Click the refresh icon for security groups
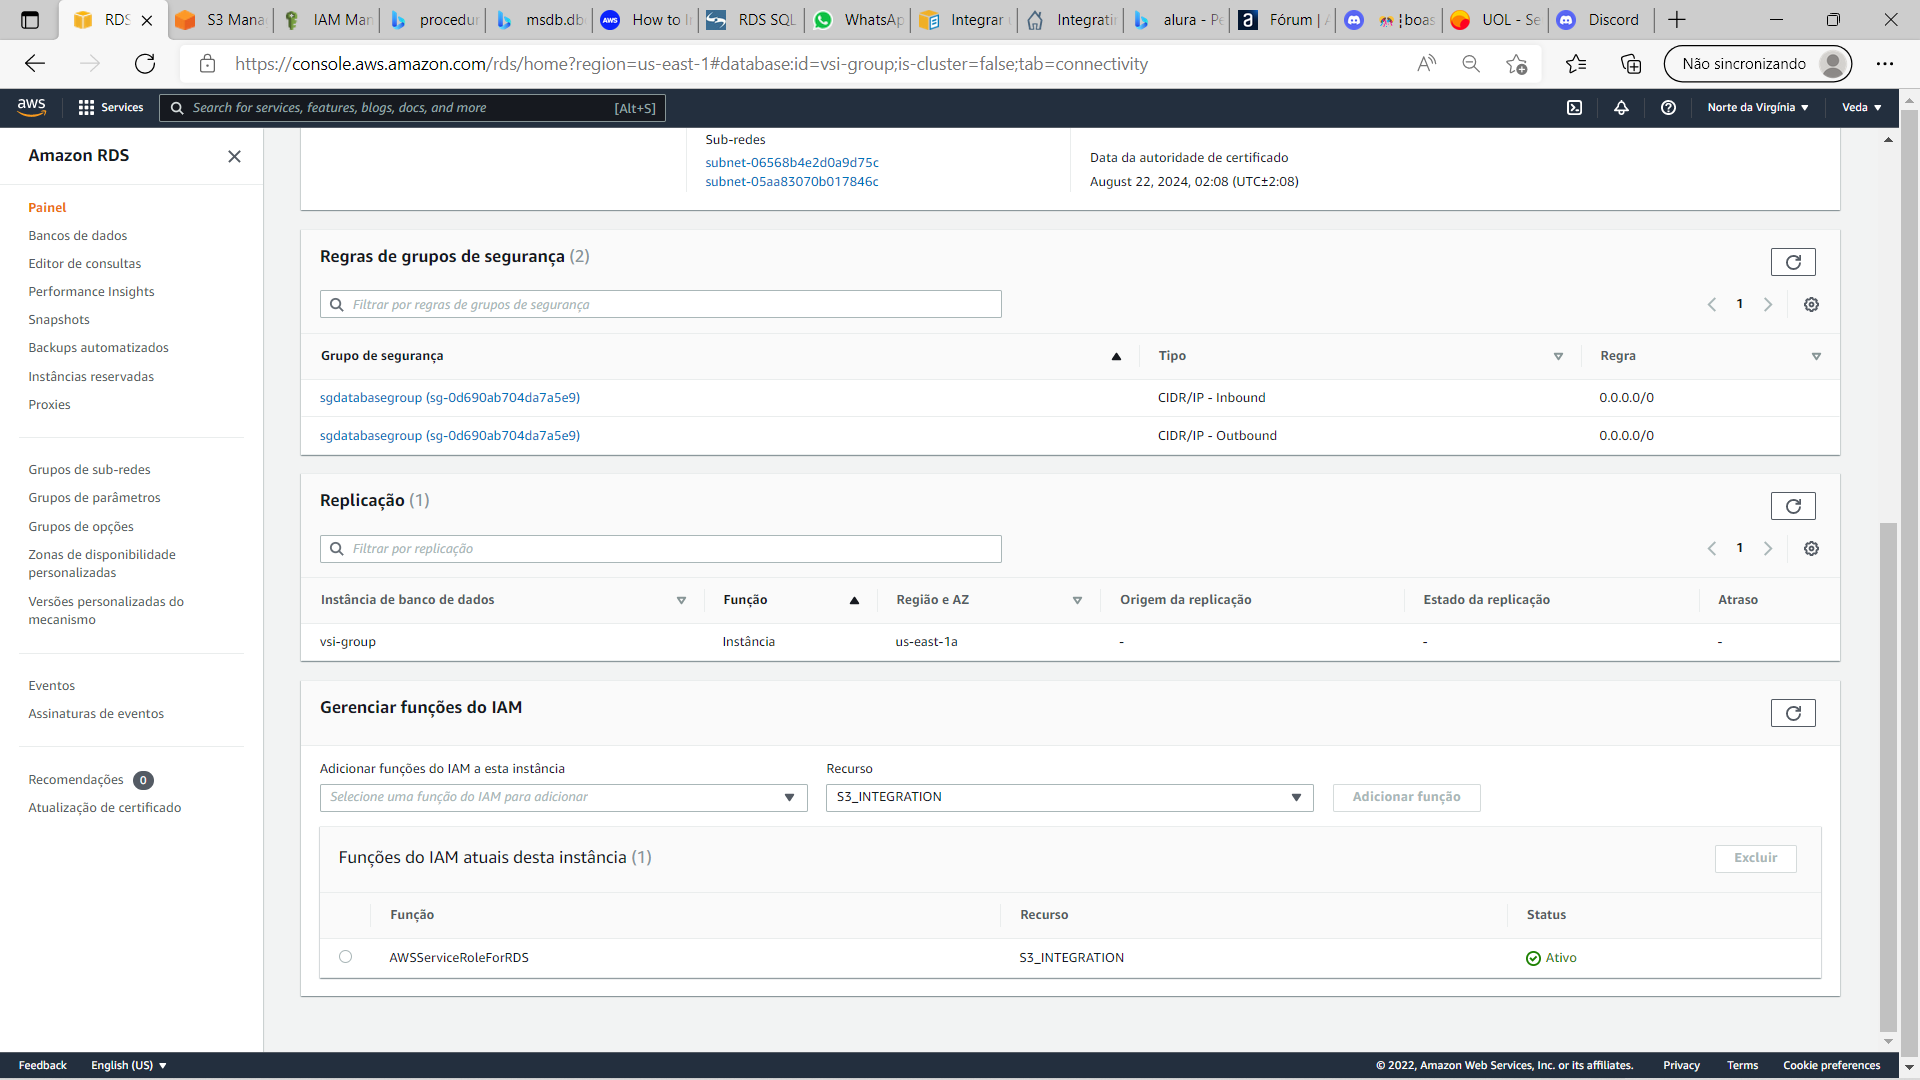Viewport: 1920px width, 1080px height. pyautogui.click(x=1792, y=262)
